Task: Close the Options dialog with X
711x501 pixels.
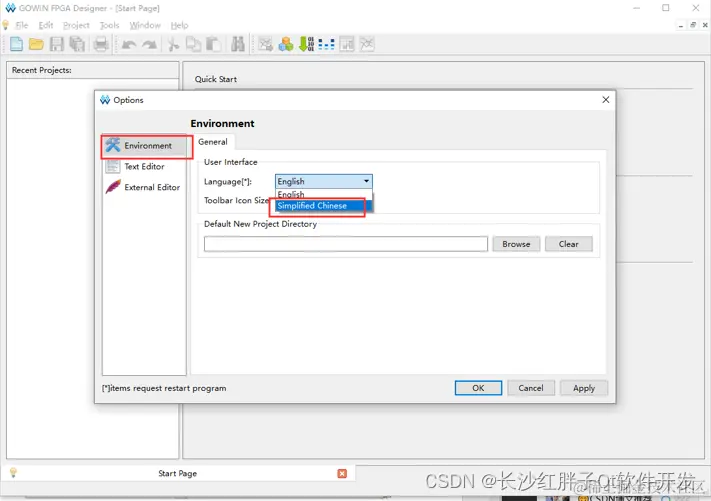Action: coord(605,100)
